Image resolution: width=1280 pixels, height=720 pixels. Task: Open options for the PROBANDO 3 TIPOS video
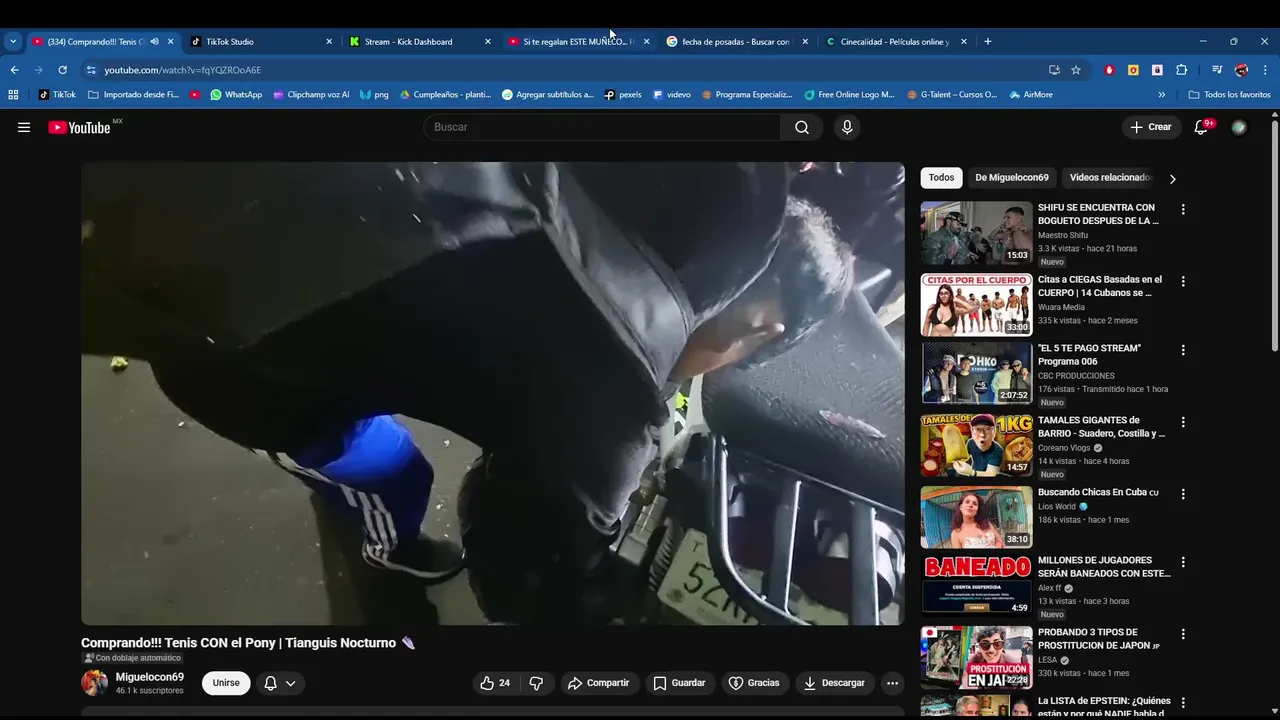coord(1183,634)
